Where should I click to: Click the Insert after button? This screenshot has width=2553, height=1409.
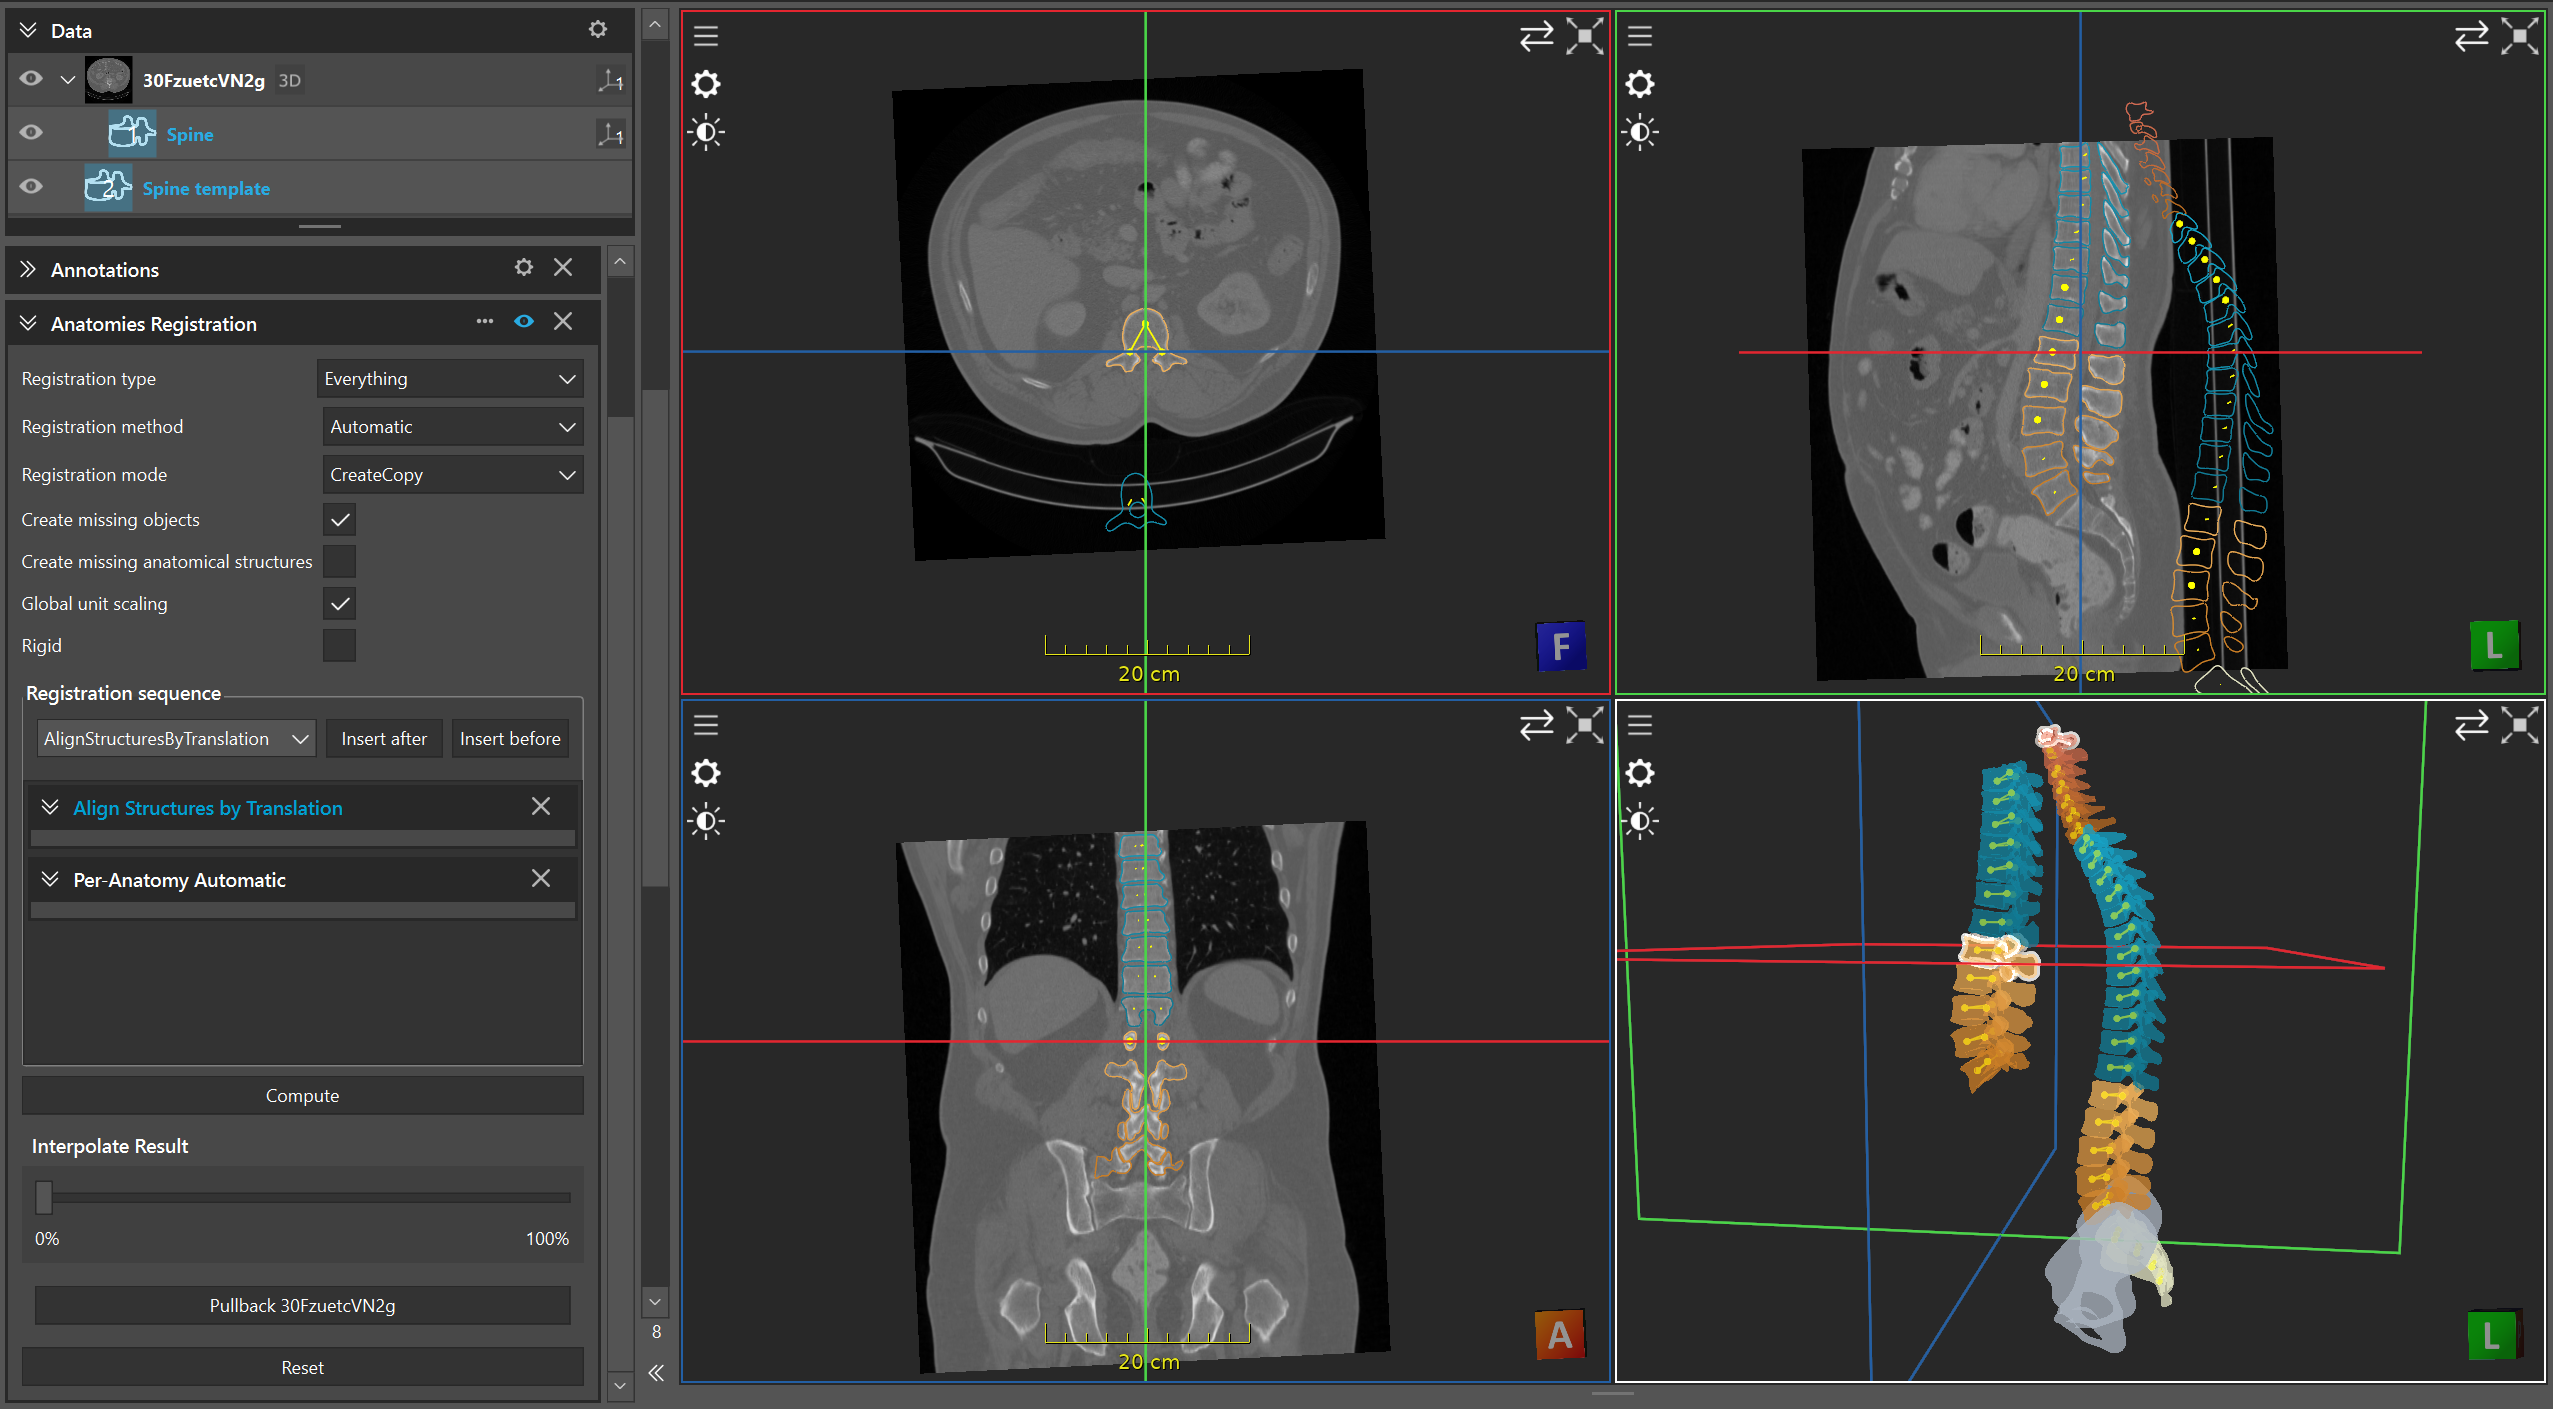(x=384, y=739)
